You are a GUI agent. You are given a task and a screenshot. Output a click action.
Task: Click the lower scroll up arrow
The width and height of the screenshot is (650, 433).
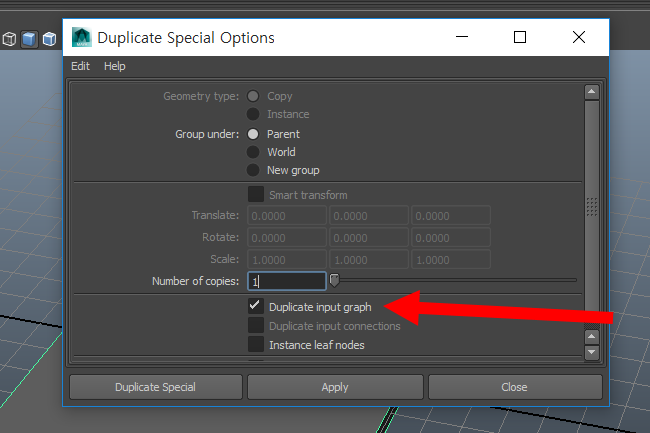(x=592, y=337)
